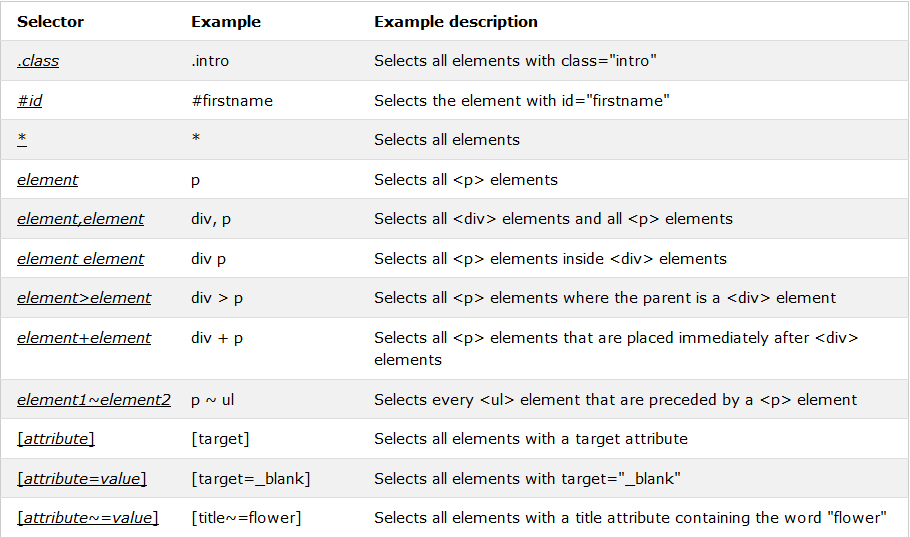This screenshot has width=910, height=537.
Task: Open the [attribute~=value] selector link
Action: click(88, 518)
